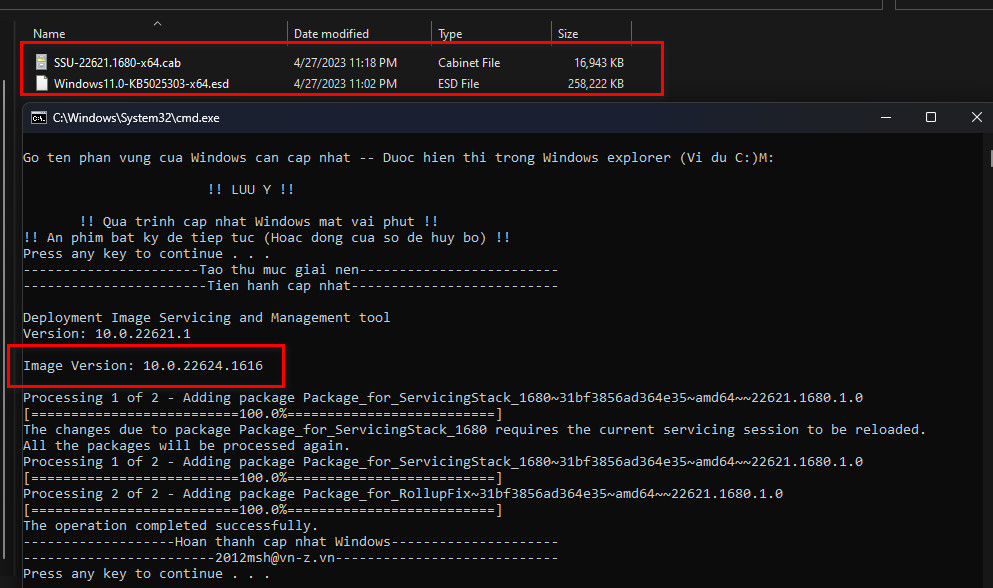Click the Cabinet File type cell

tap(469, 63)
